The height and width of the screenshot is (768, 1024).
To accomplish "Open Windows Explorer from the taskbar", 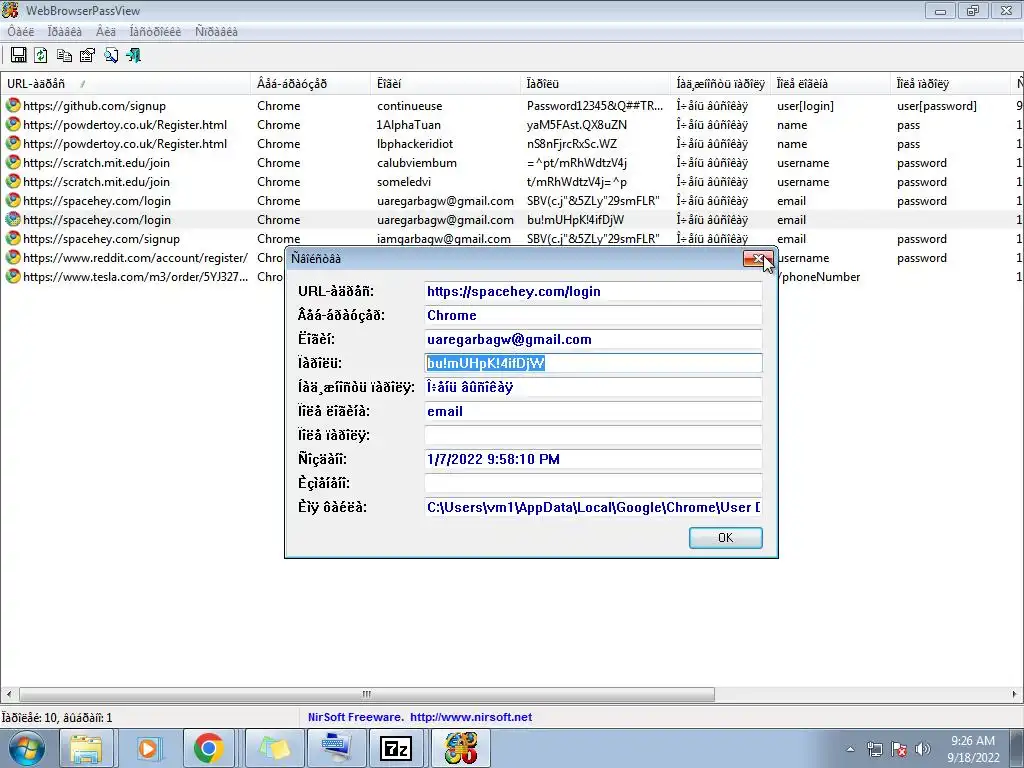I will click(86, 748).
